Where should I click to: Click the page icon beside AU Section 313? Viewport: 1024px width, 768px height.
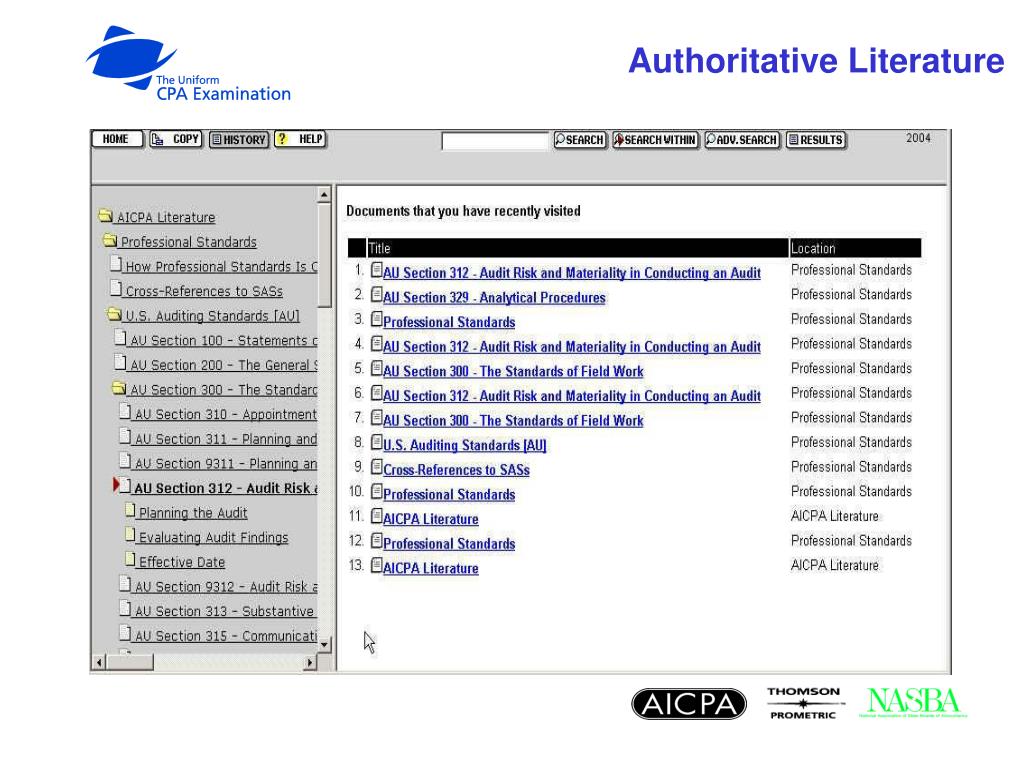coord(125,608)
